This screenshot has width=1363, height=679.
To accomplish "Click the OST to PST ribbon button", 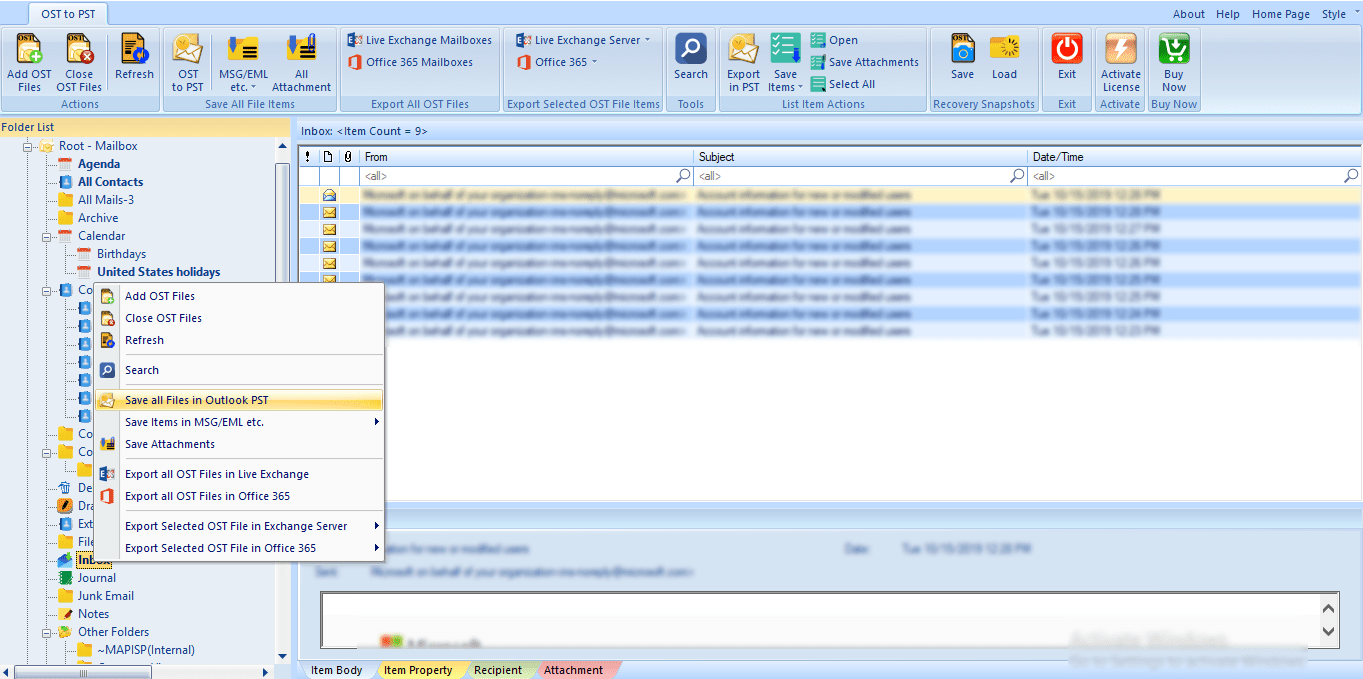I will tap(187, 62).
